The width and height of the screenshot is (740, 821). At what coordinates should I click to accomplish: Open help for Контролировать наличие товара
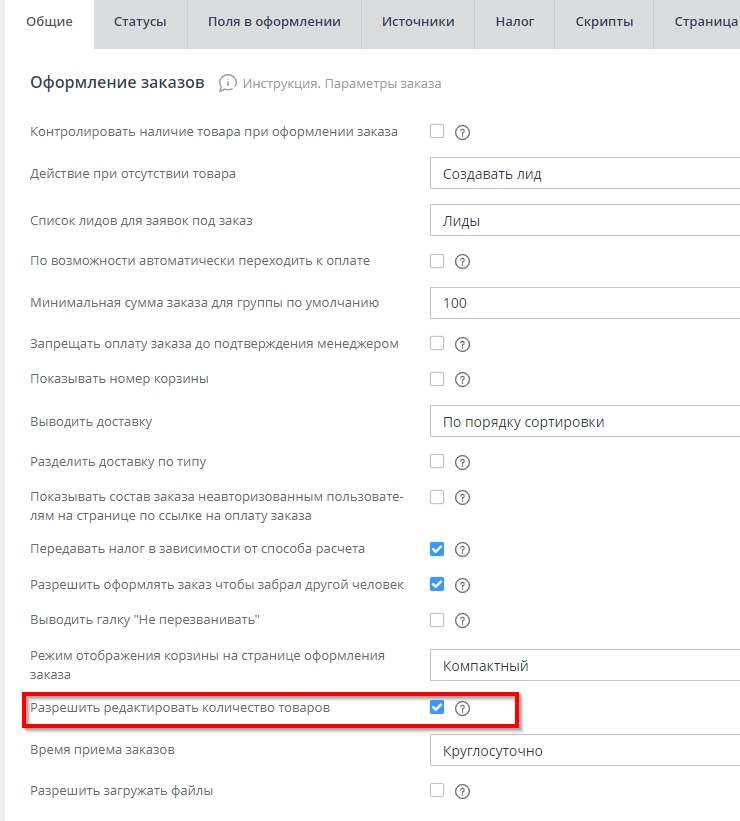pos(462,131)
